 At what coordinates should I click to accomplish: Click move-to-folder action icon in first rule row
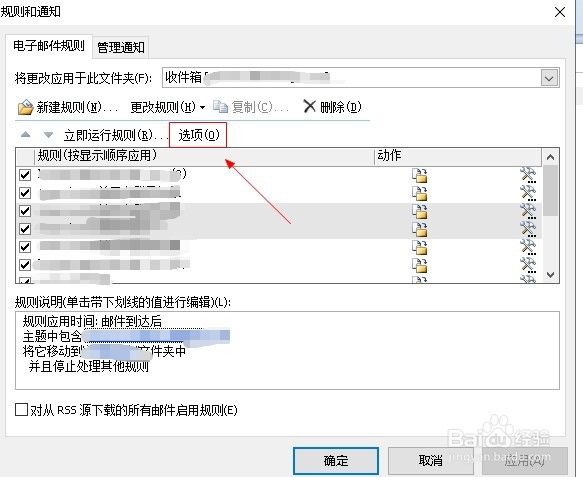pos(420,175)
